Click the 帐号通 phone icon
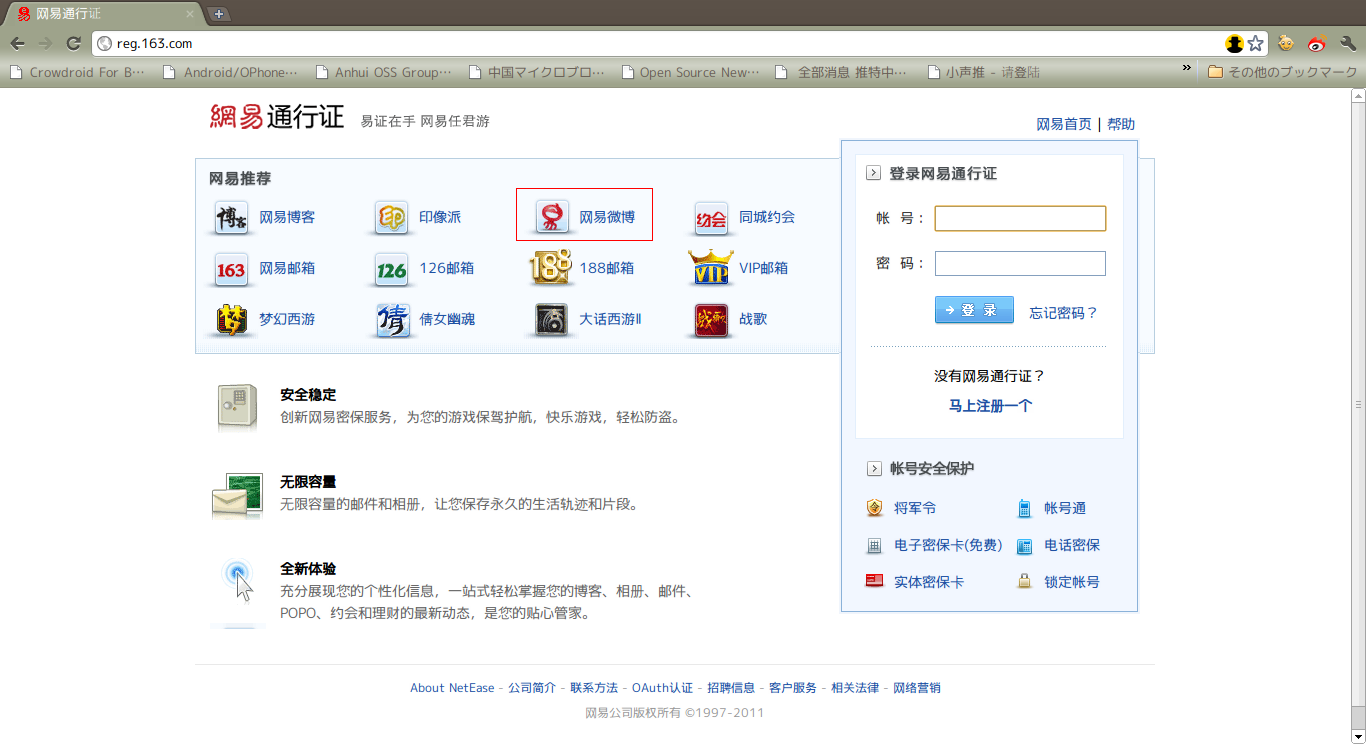 click(x=1025, y=508)
